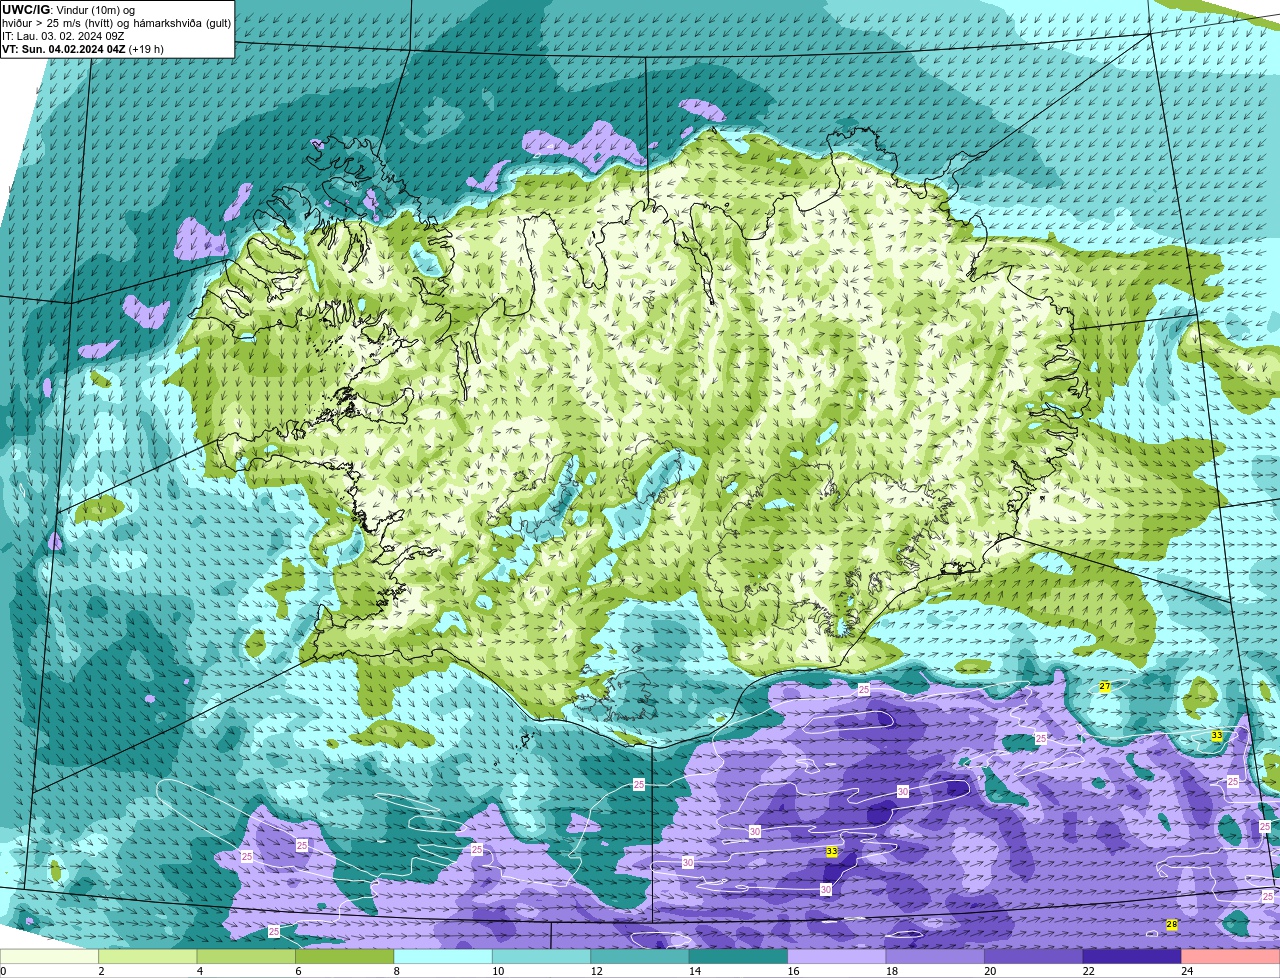Click the legend scale label "16"
The height and width of the screenshot is (978, 1280).
(x=792, y=971)
